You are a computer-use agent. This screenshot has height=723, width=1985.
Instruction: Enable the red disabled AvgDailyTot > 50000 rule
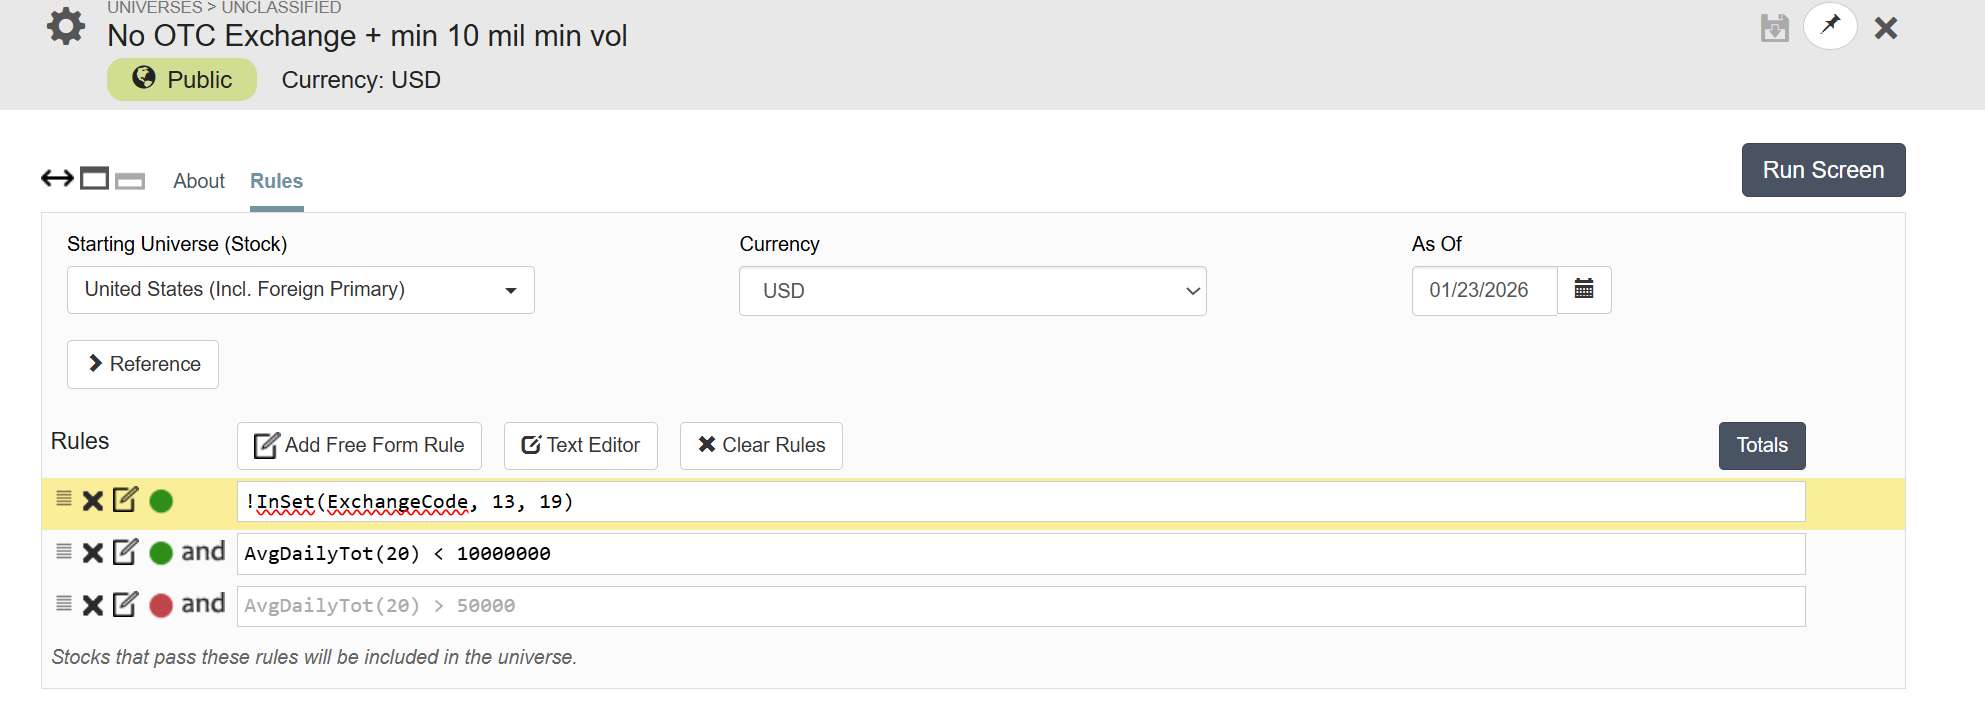coord(161,605)
